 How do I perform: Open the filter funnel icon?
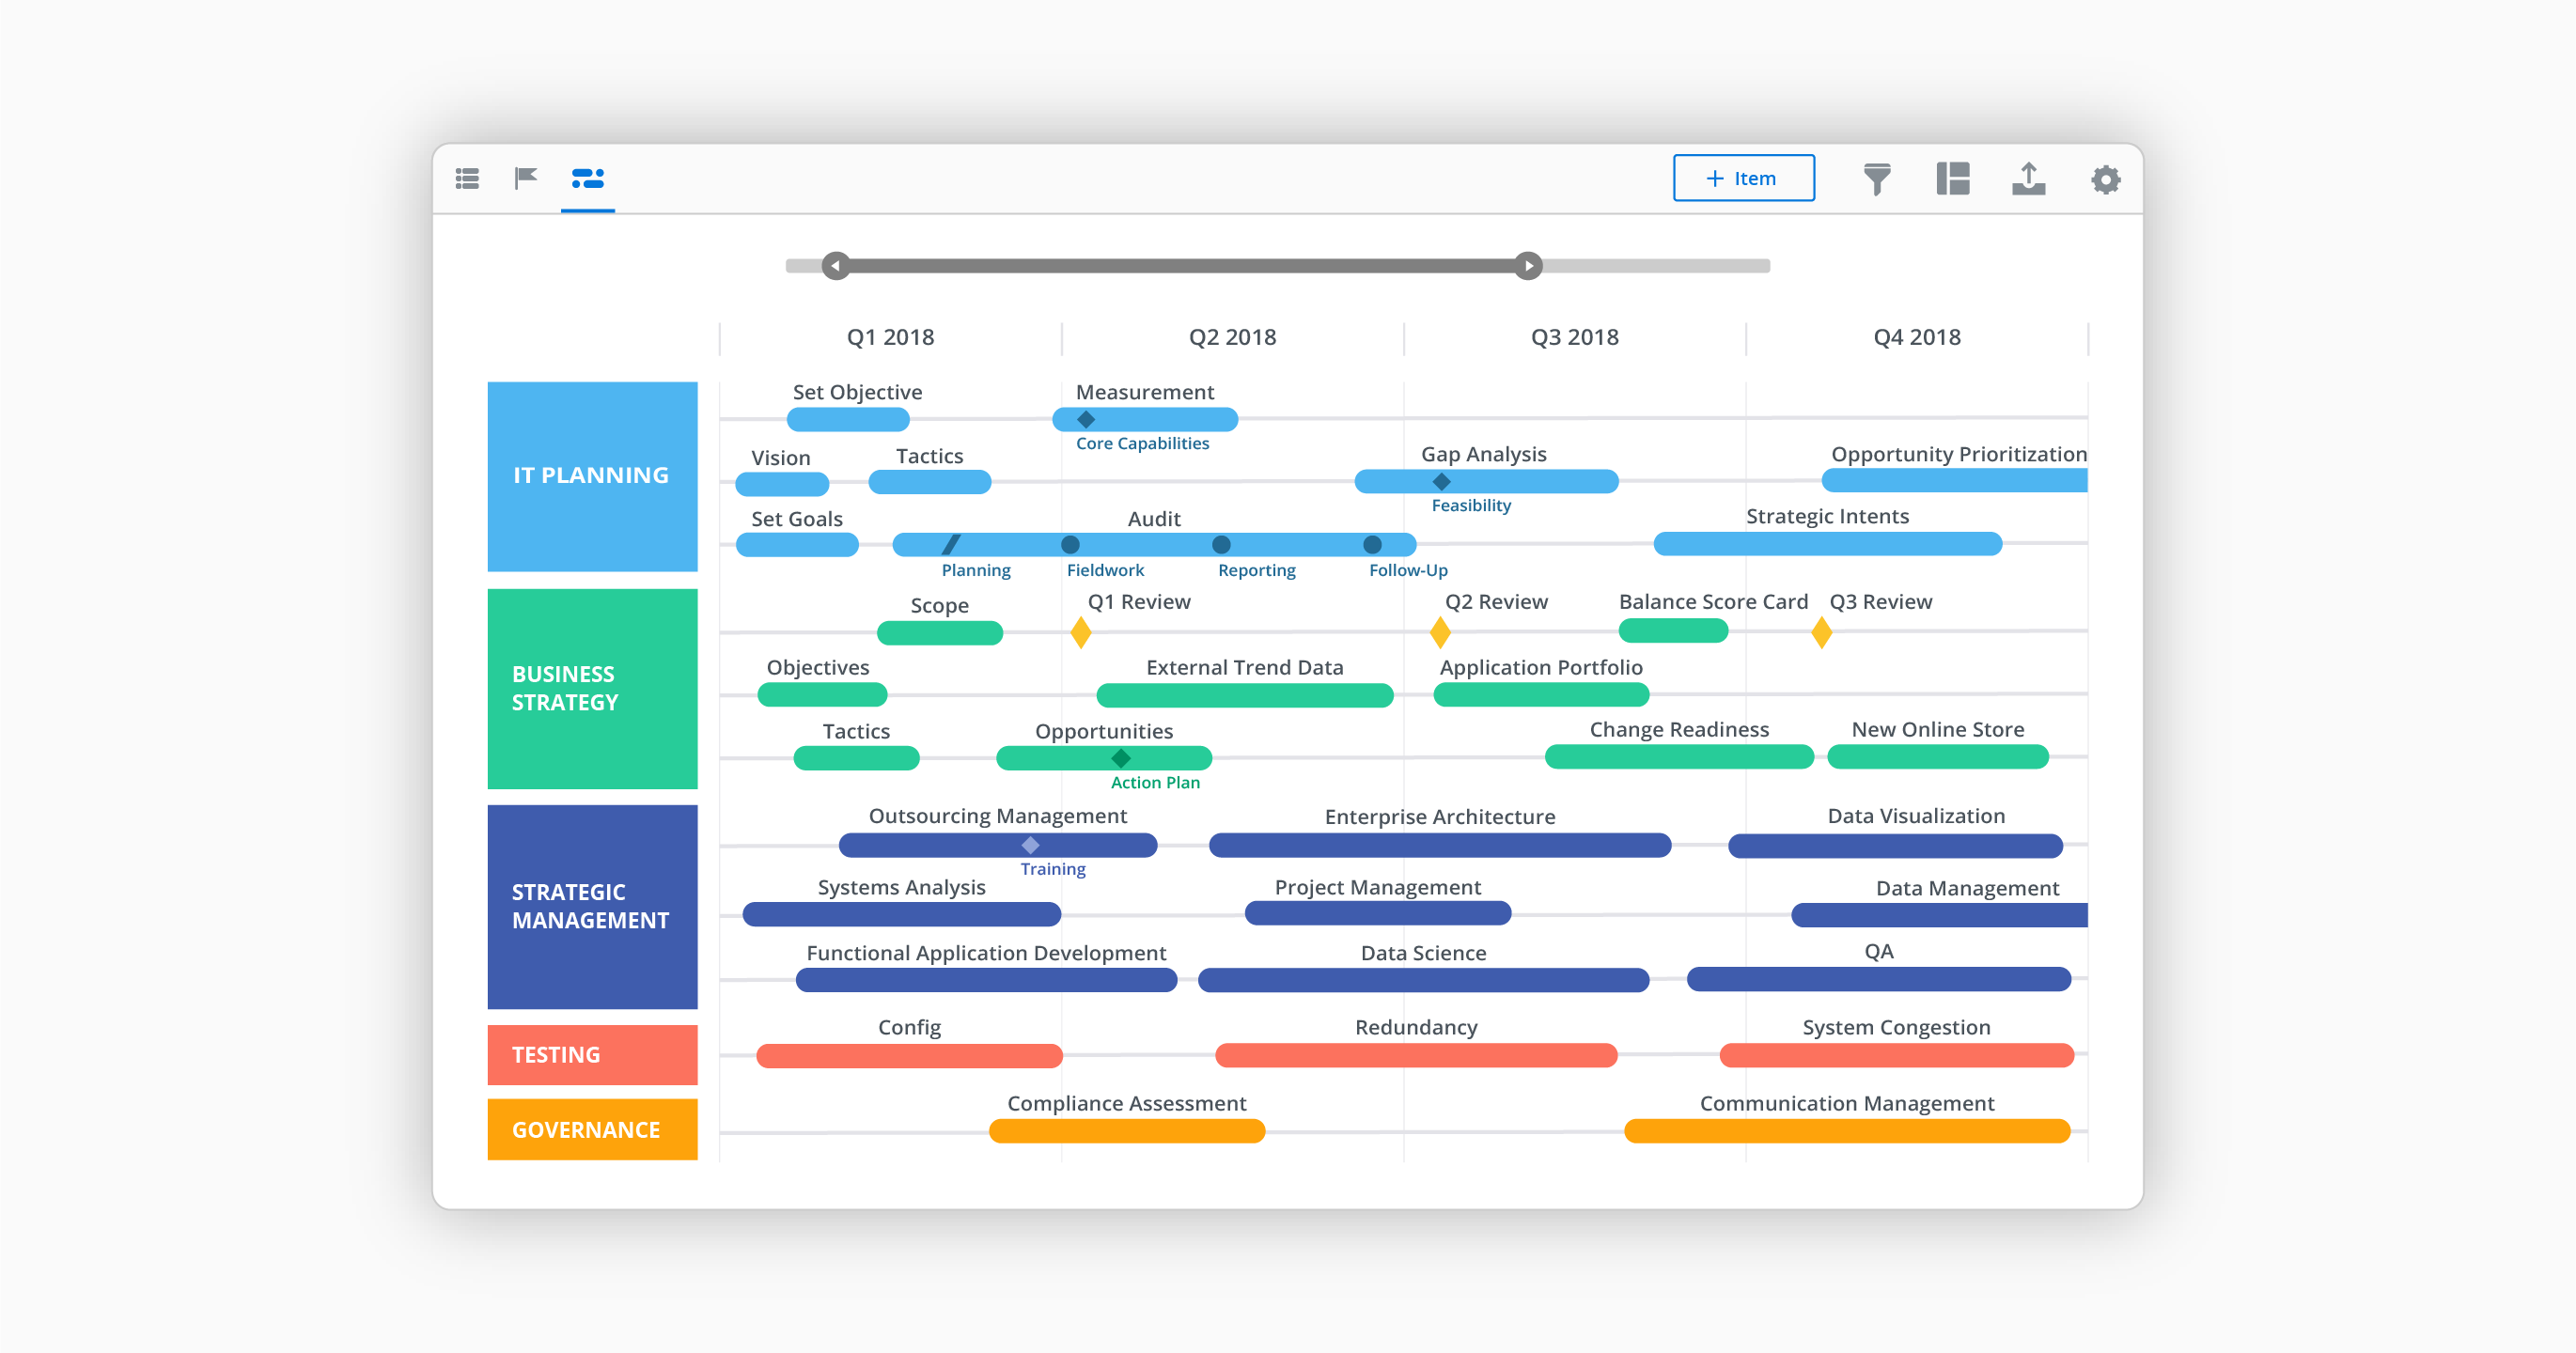click(x=1876, y=179)
